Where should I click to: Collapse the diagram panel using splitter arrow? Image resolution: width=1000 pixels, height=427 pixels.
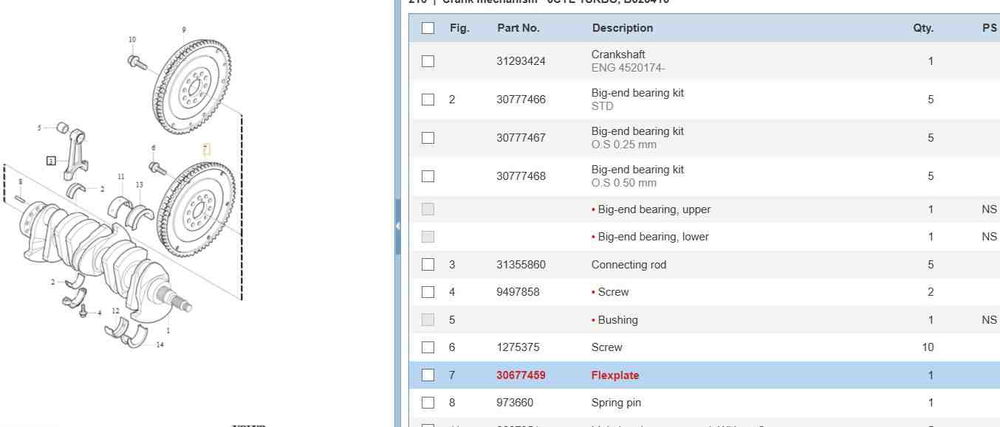397,225
